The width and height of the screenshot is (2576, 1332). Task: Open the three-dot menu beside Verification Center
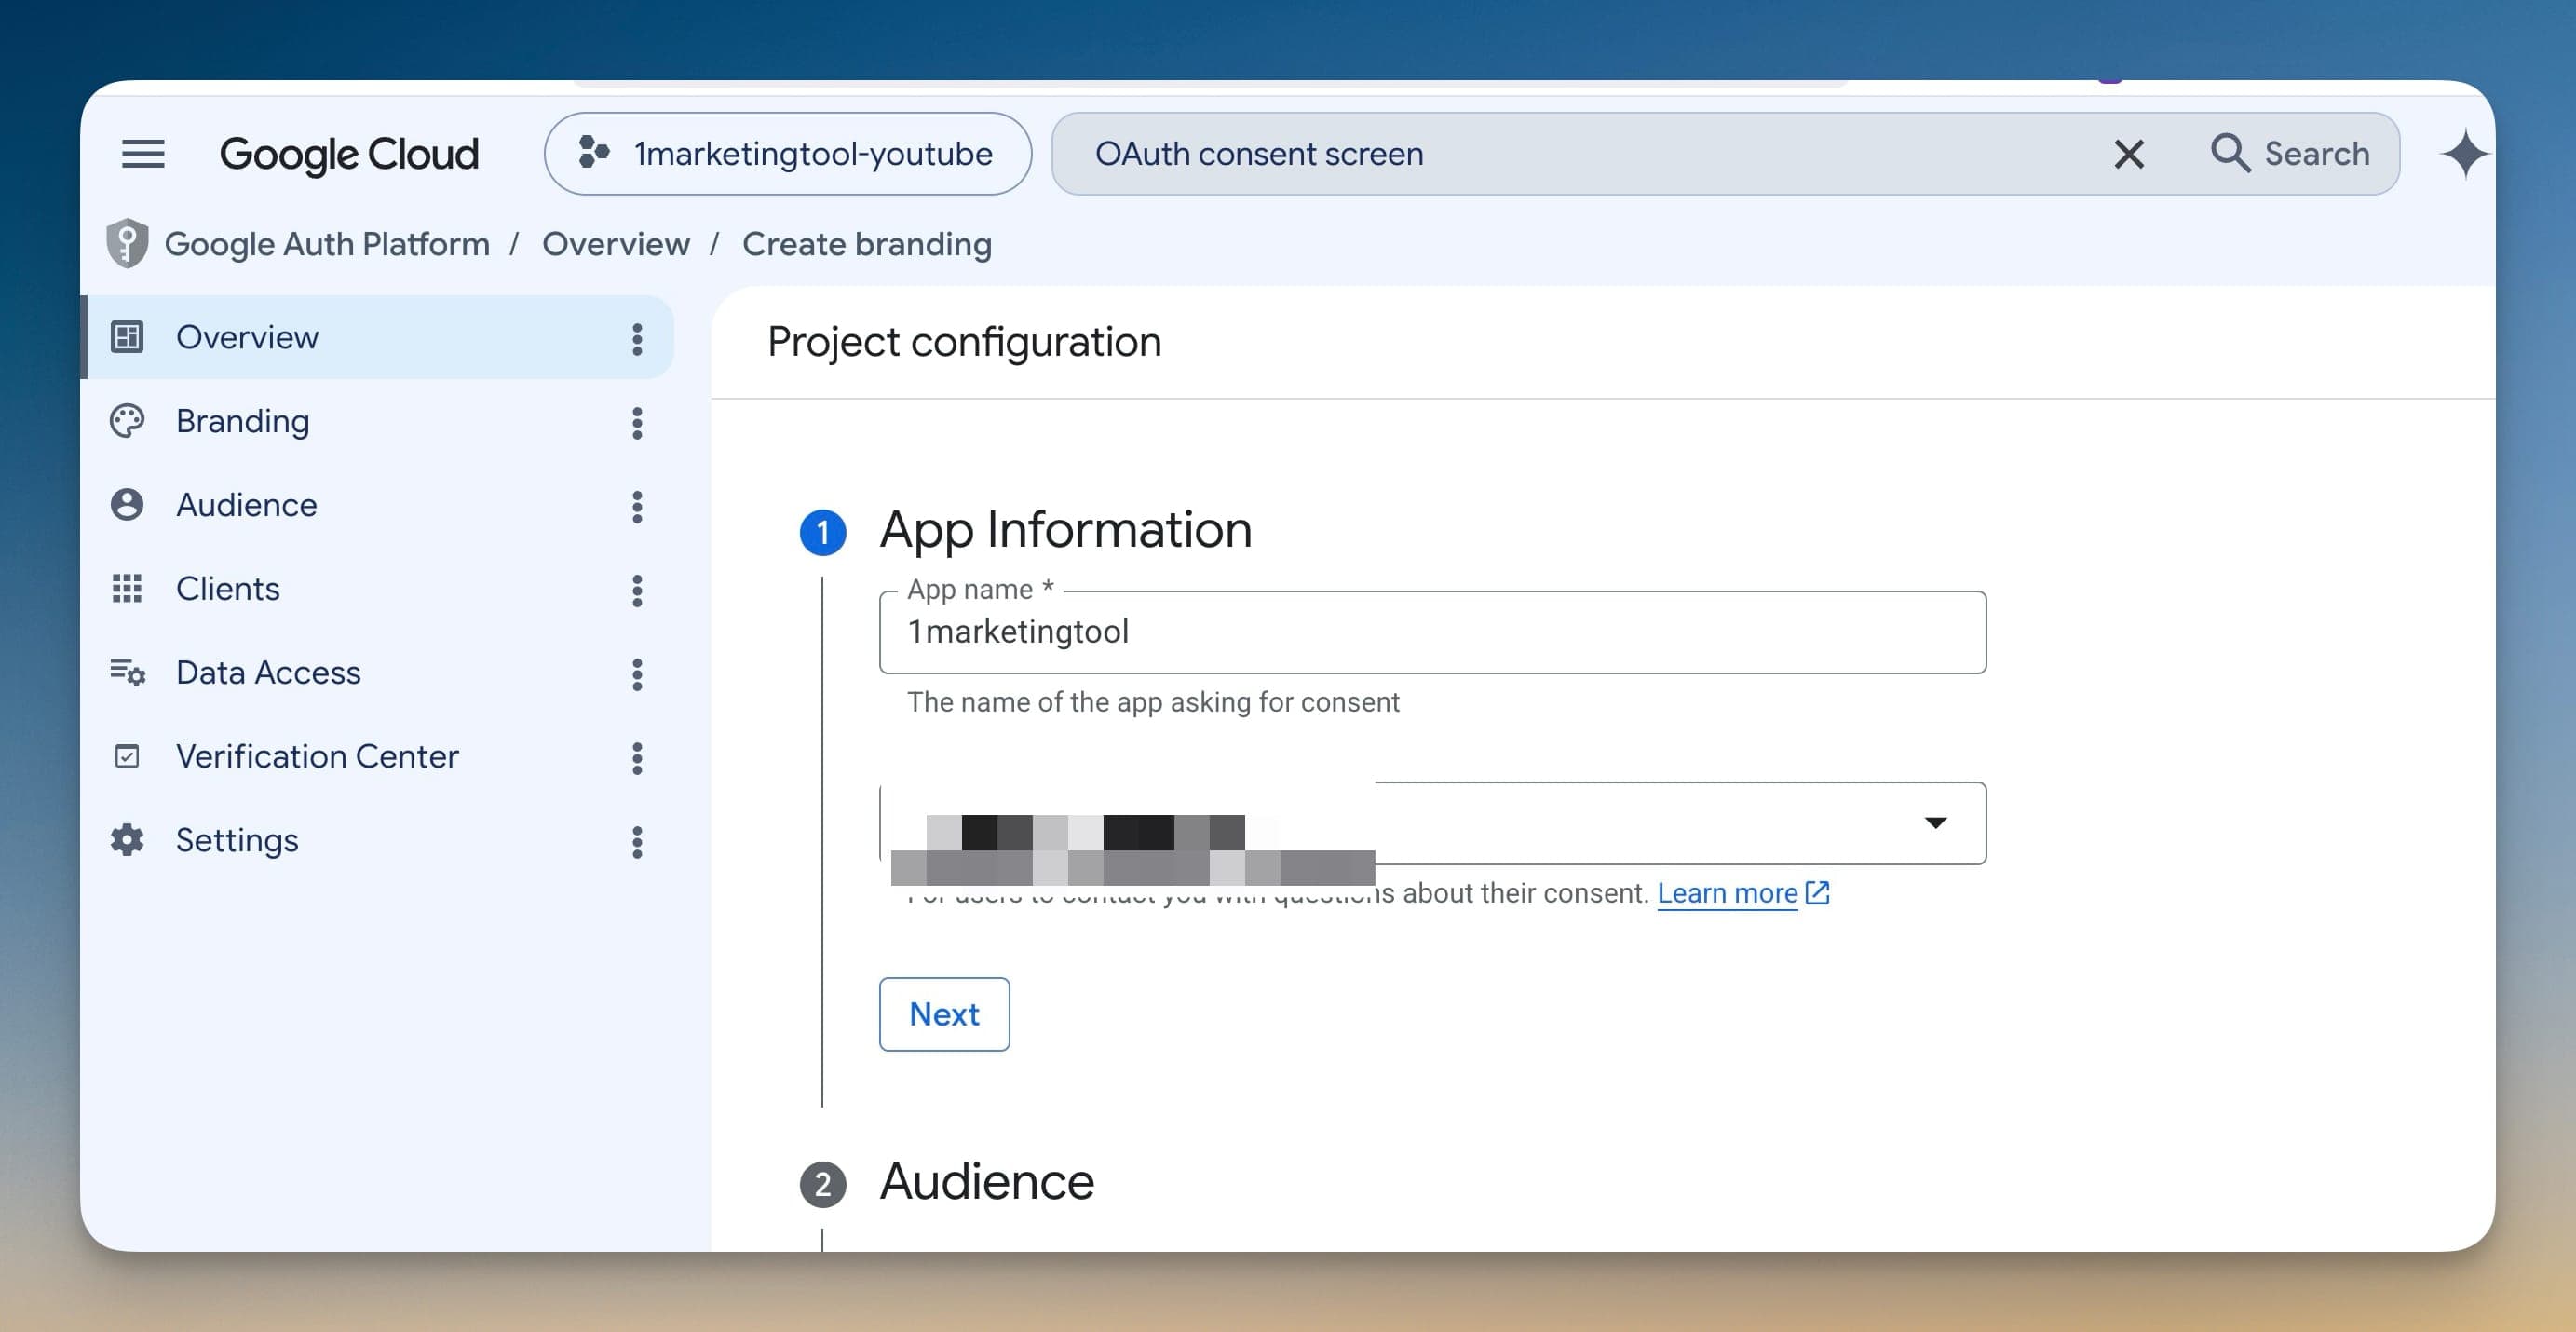[x=637, y=759]
